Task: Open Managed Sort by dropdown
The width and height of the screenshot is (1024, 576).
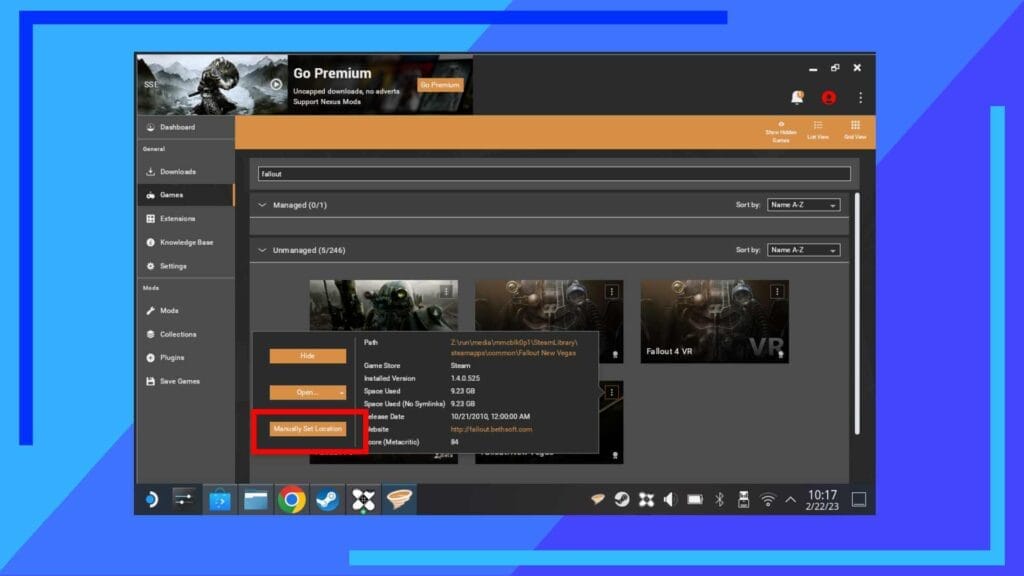Action: click(803, 205)
